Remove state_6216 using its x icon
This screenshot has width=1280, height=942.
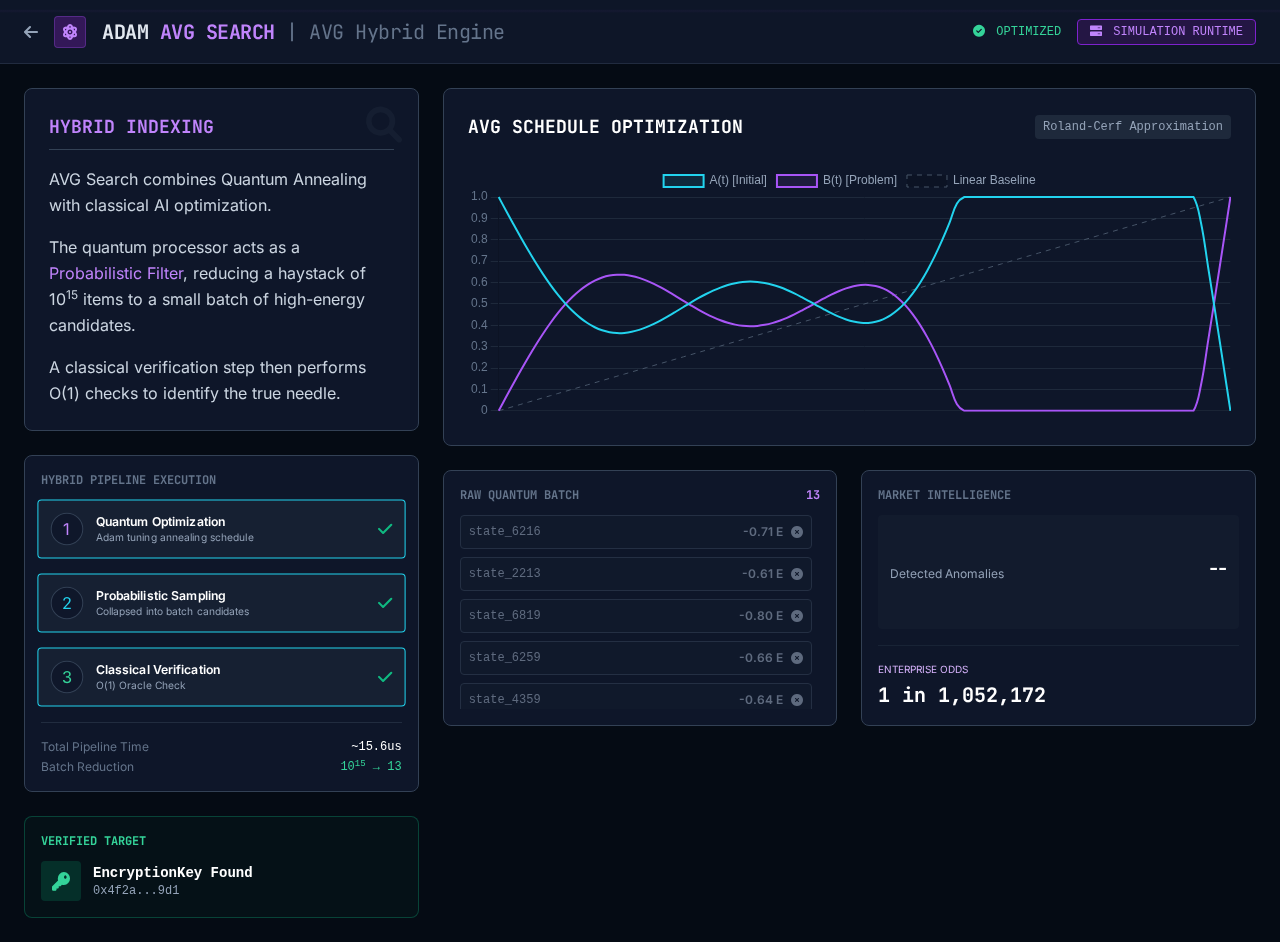point(797,532)
